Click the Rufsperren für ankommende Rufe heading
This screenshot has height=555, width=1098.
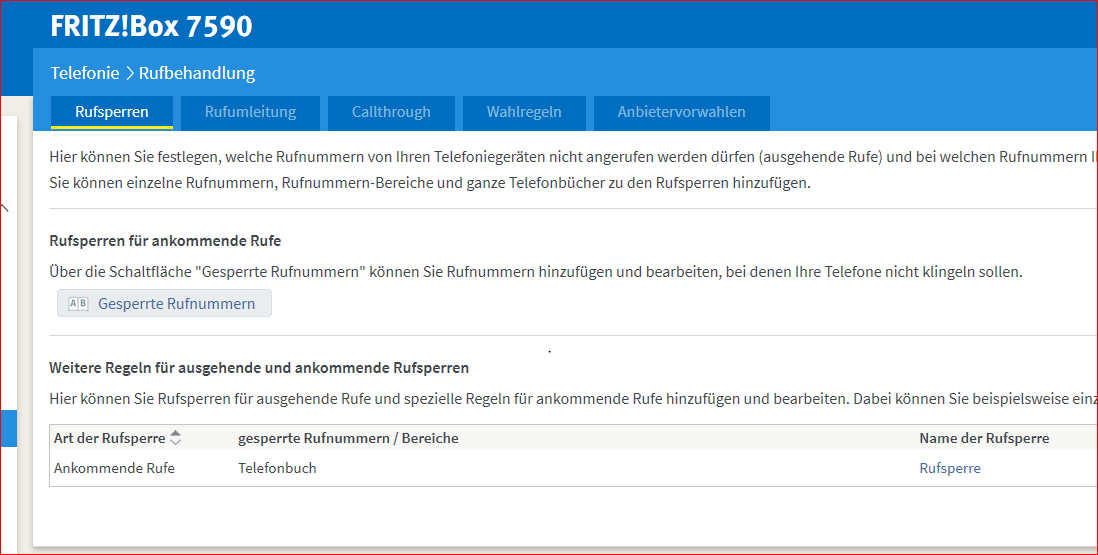(165, 241)
